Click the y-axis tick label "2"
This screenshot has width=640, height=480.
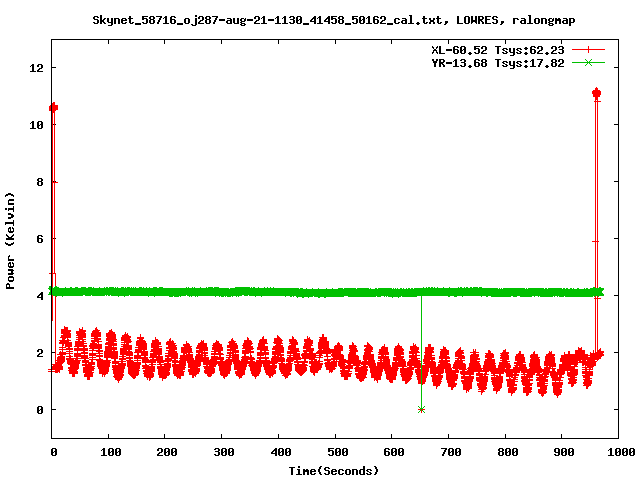point(40,353)
